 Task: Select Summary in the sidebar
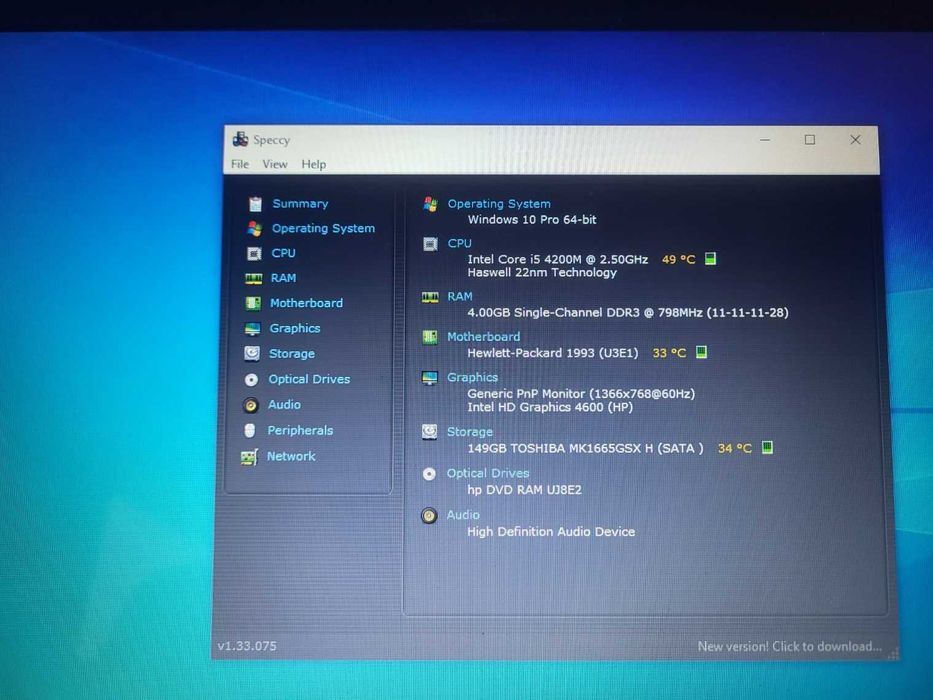300,204
